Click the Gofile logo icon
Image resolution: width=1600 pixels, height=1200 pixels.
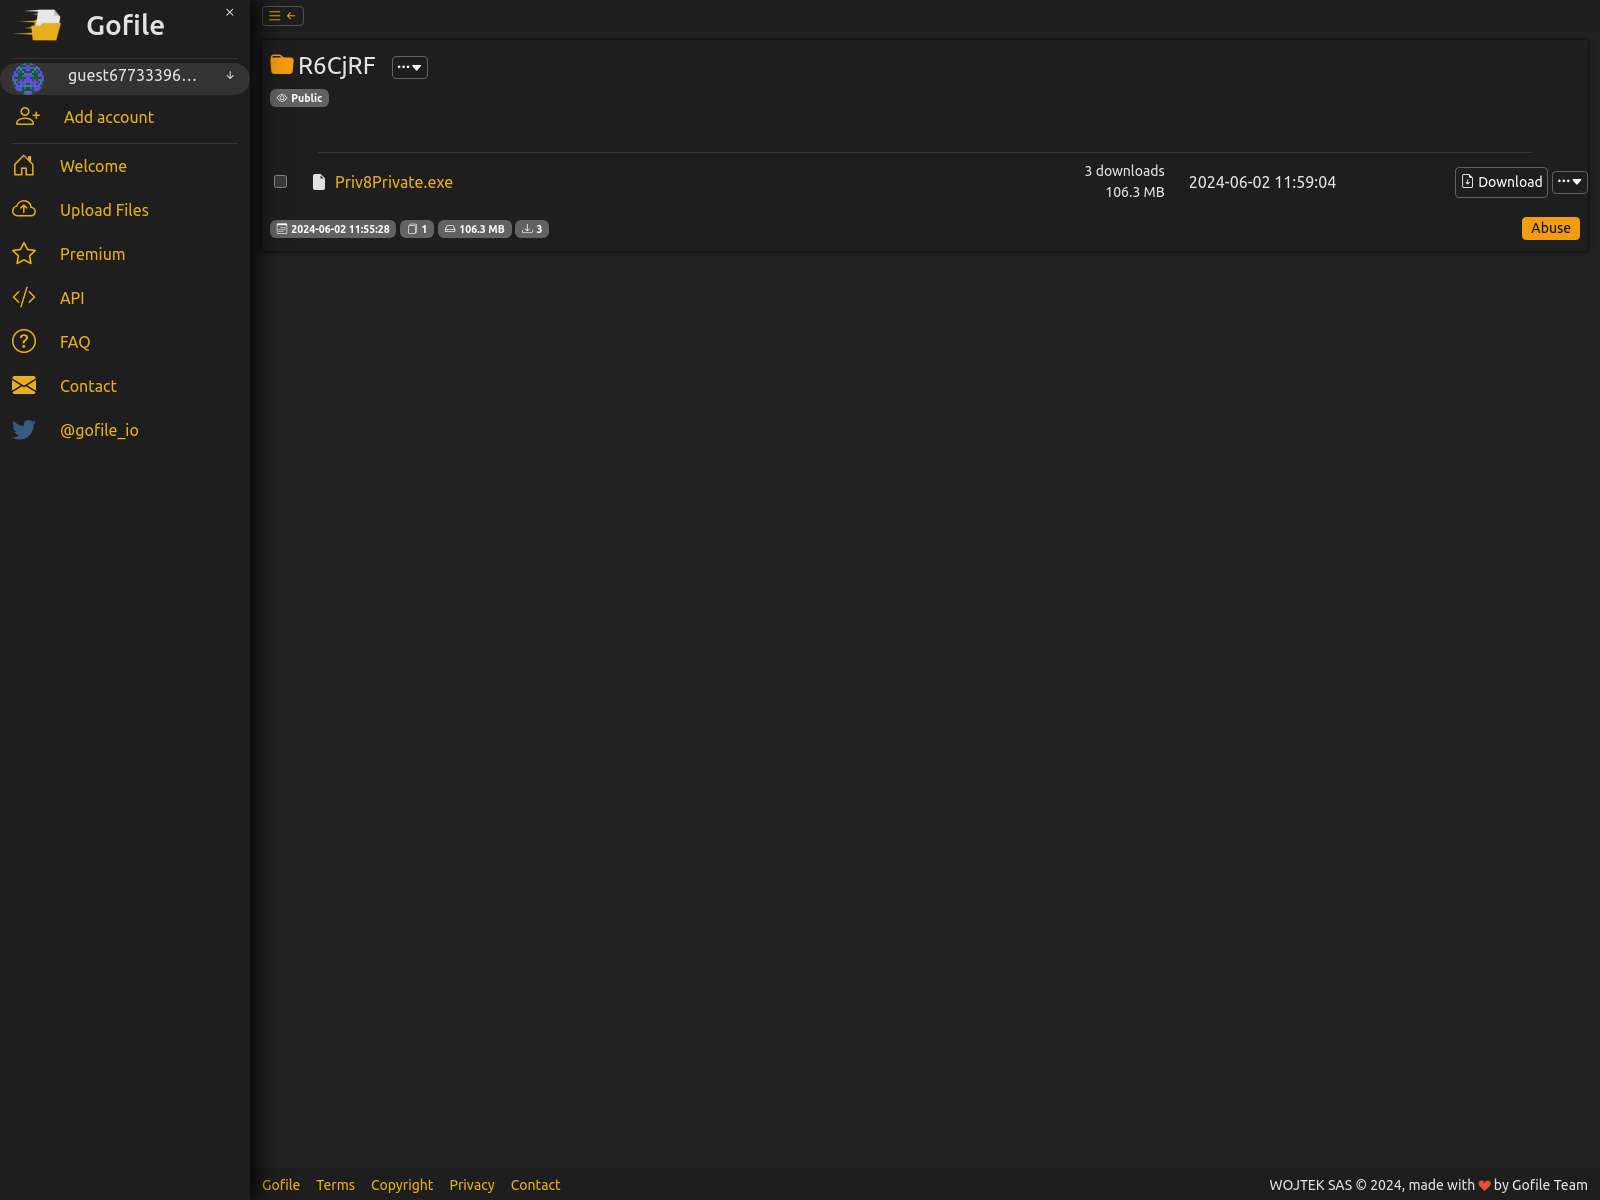39,25
